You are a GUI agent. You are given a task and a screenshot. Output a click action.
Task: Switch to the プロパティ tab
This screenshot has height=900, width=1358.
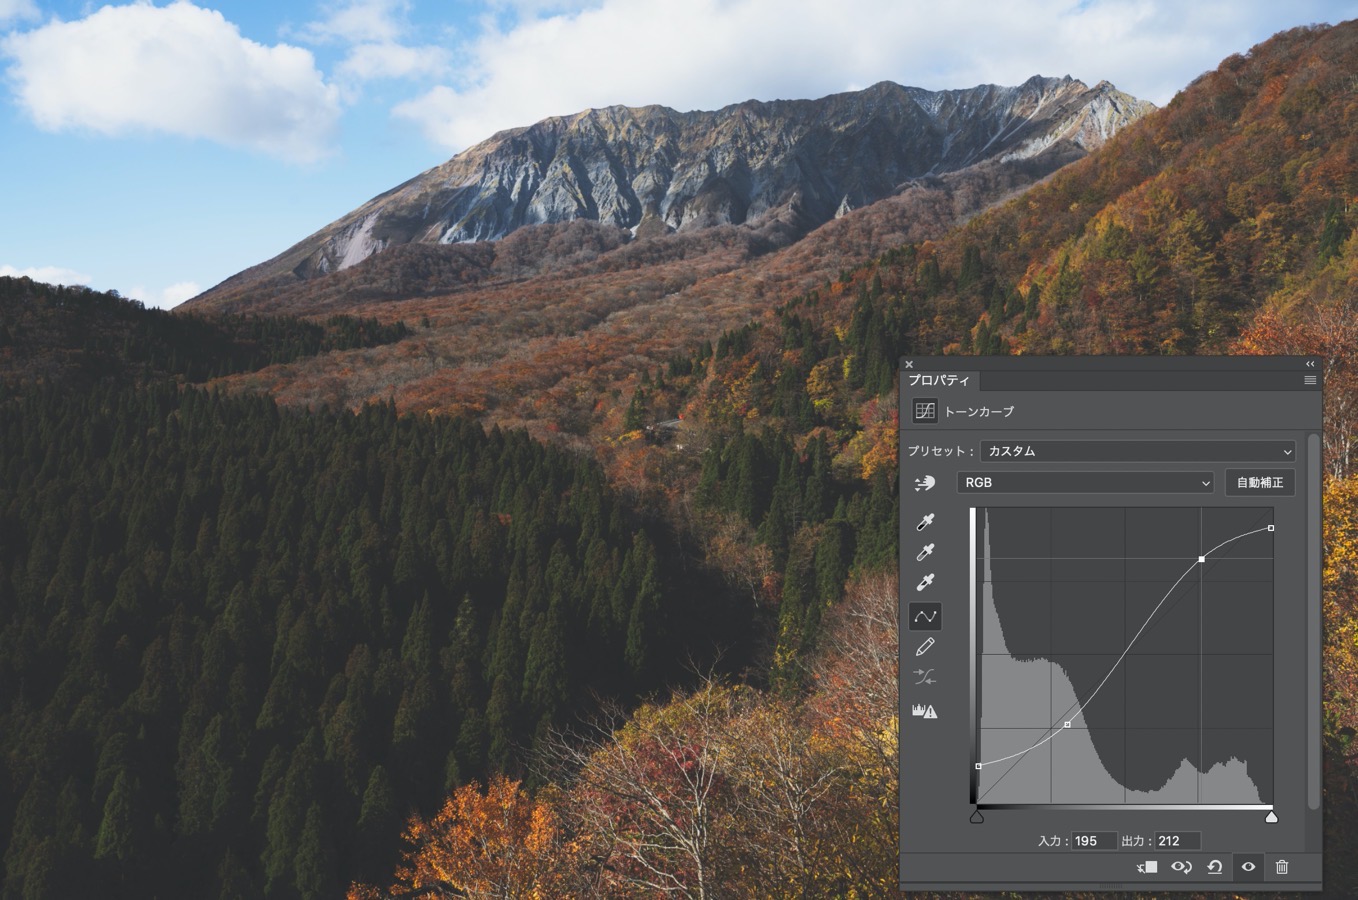[939, 380]
